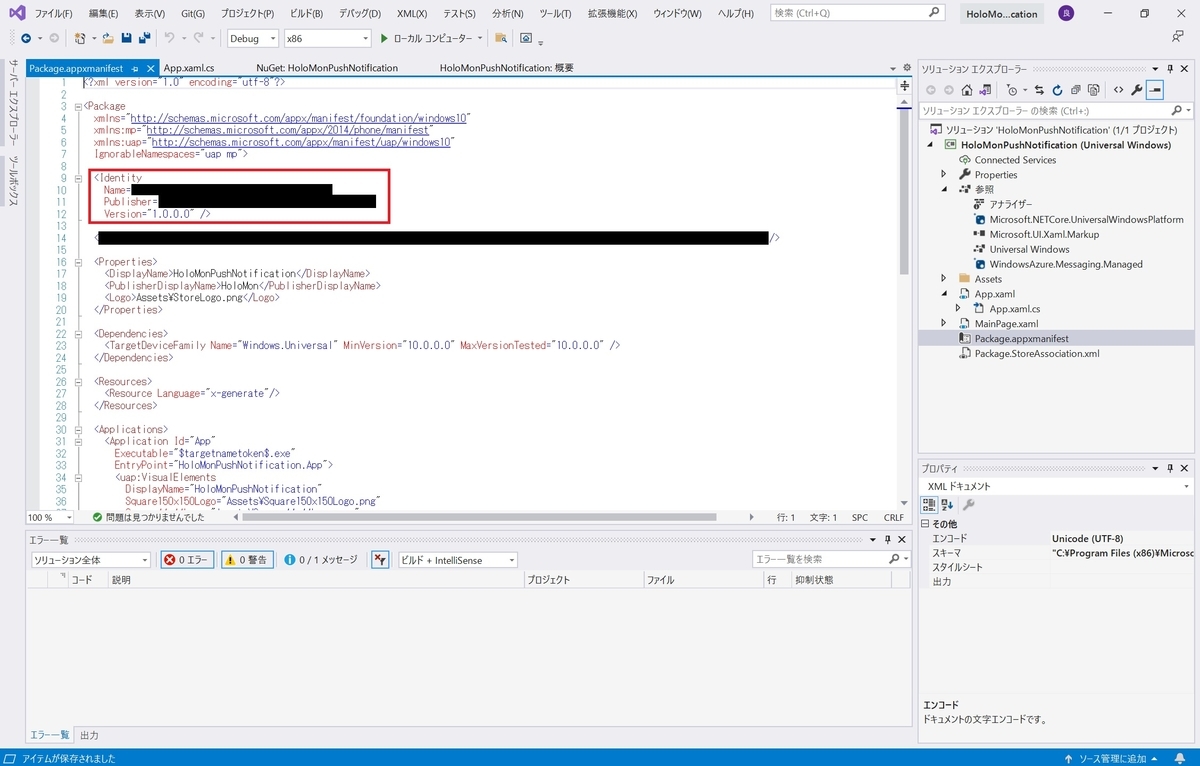Select Connected Services in Solution Explorer
This screenshot has width=1200, height=766.
[x=1015, y=160]
